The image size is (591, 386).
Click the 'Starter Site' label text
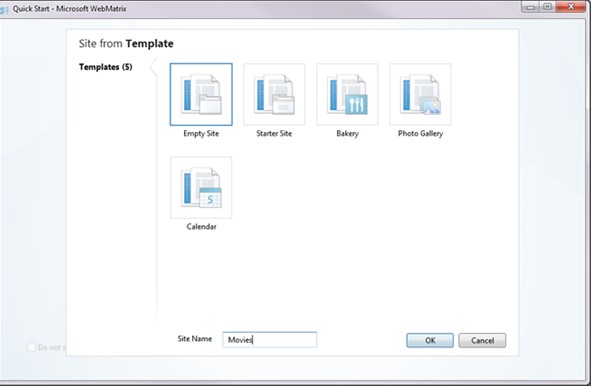[x=274, y=133]
